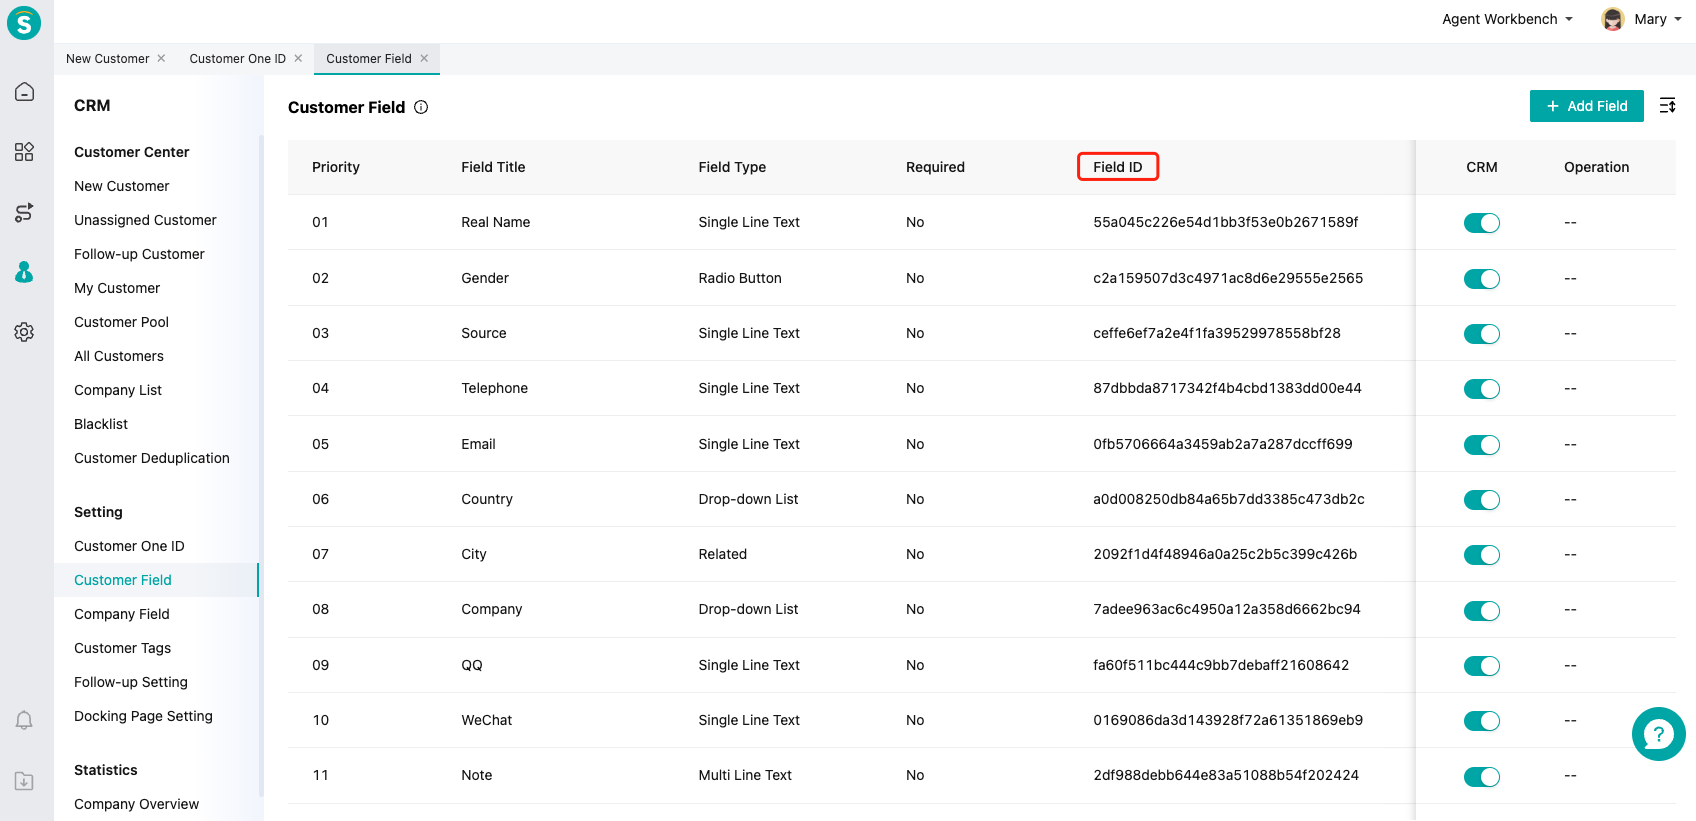Click the green S application logo
The image size is (1696, 821).
coord(24,22)
